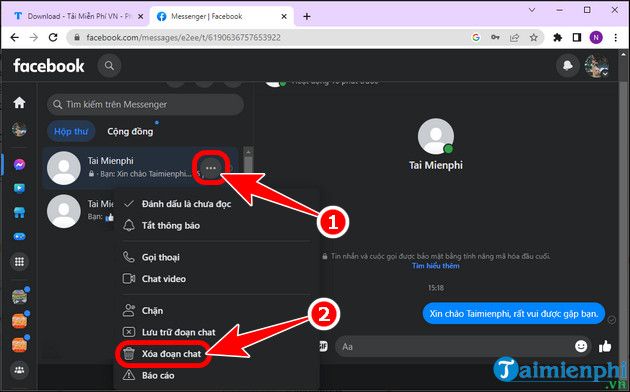Viewport: 630px width, 392px height.
Task: Click the Facebook logo
Action: [x=49, y=65]
